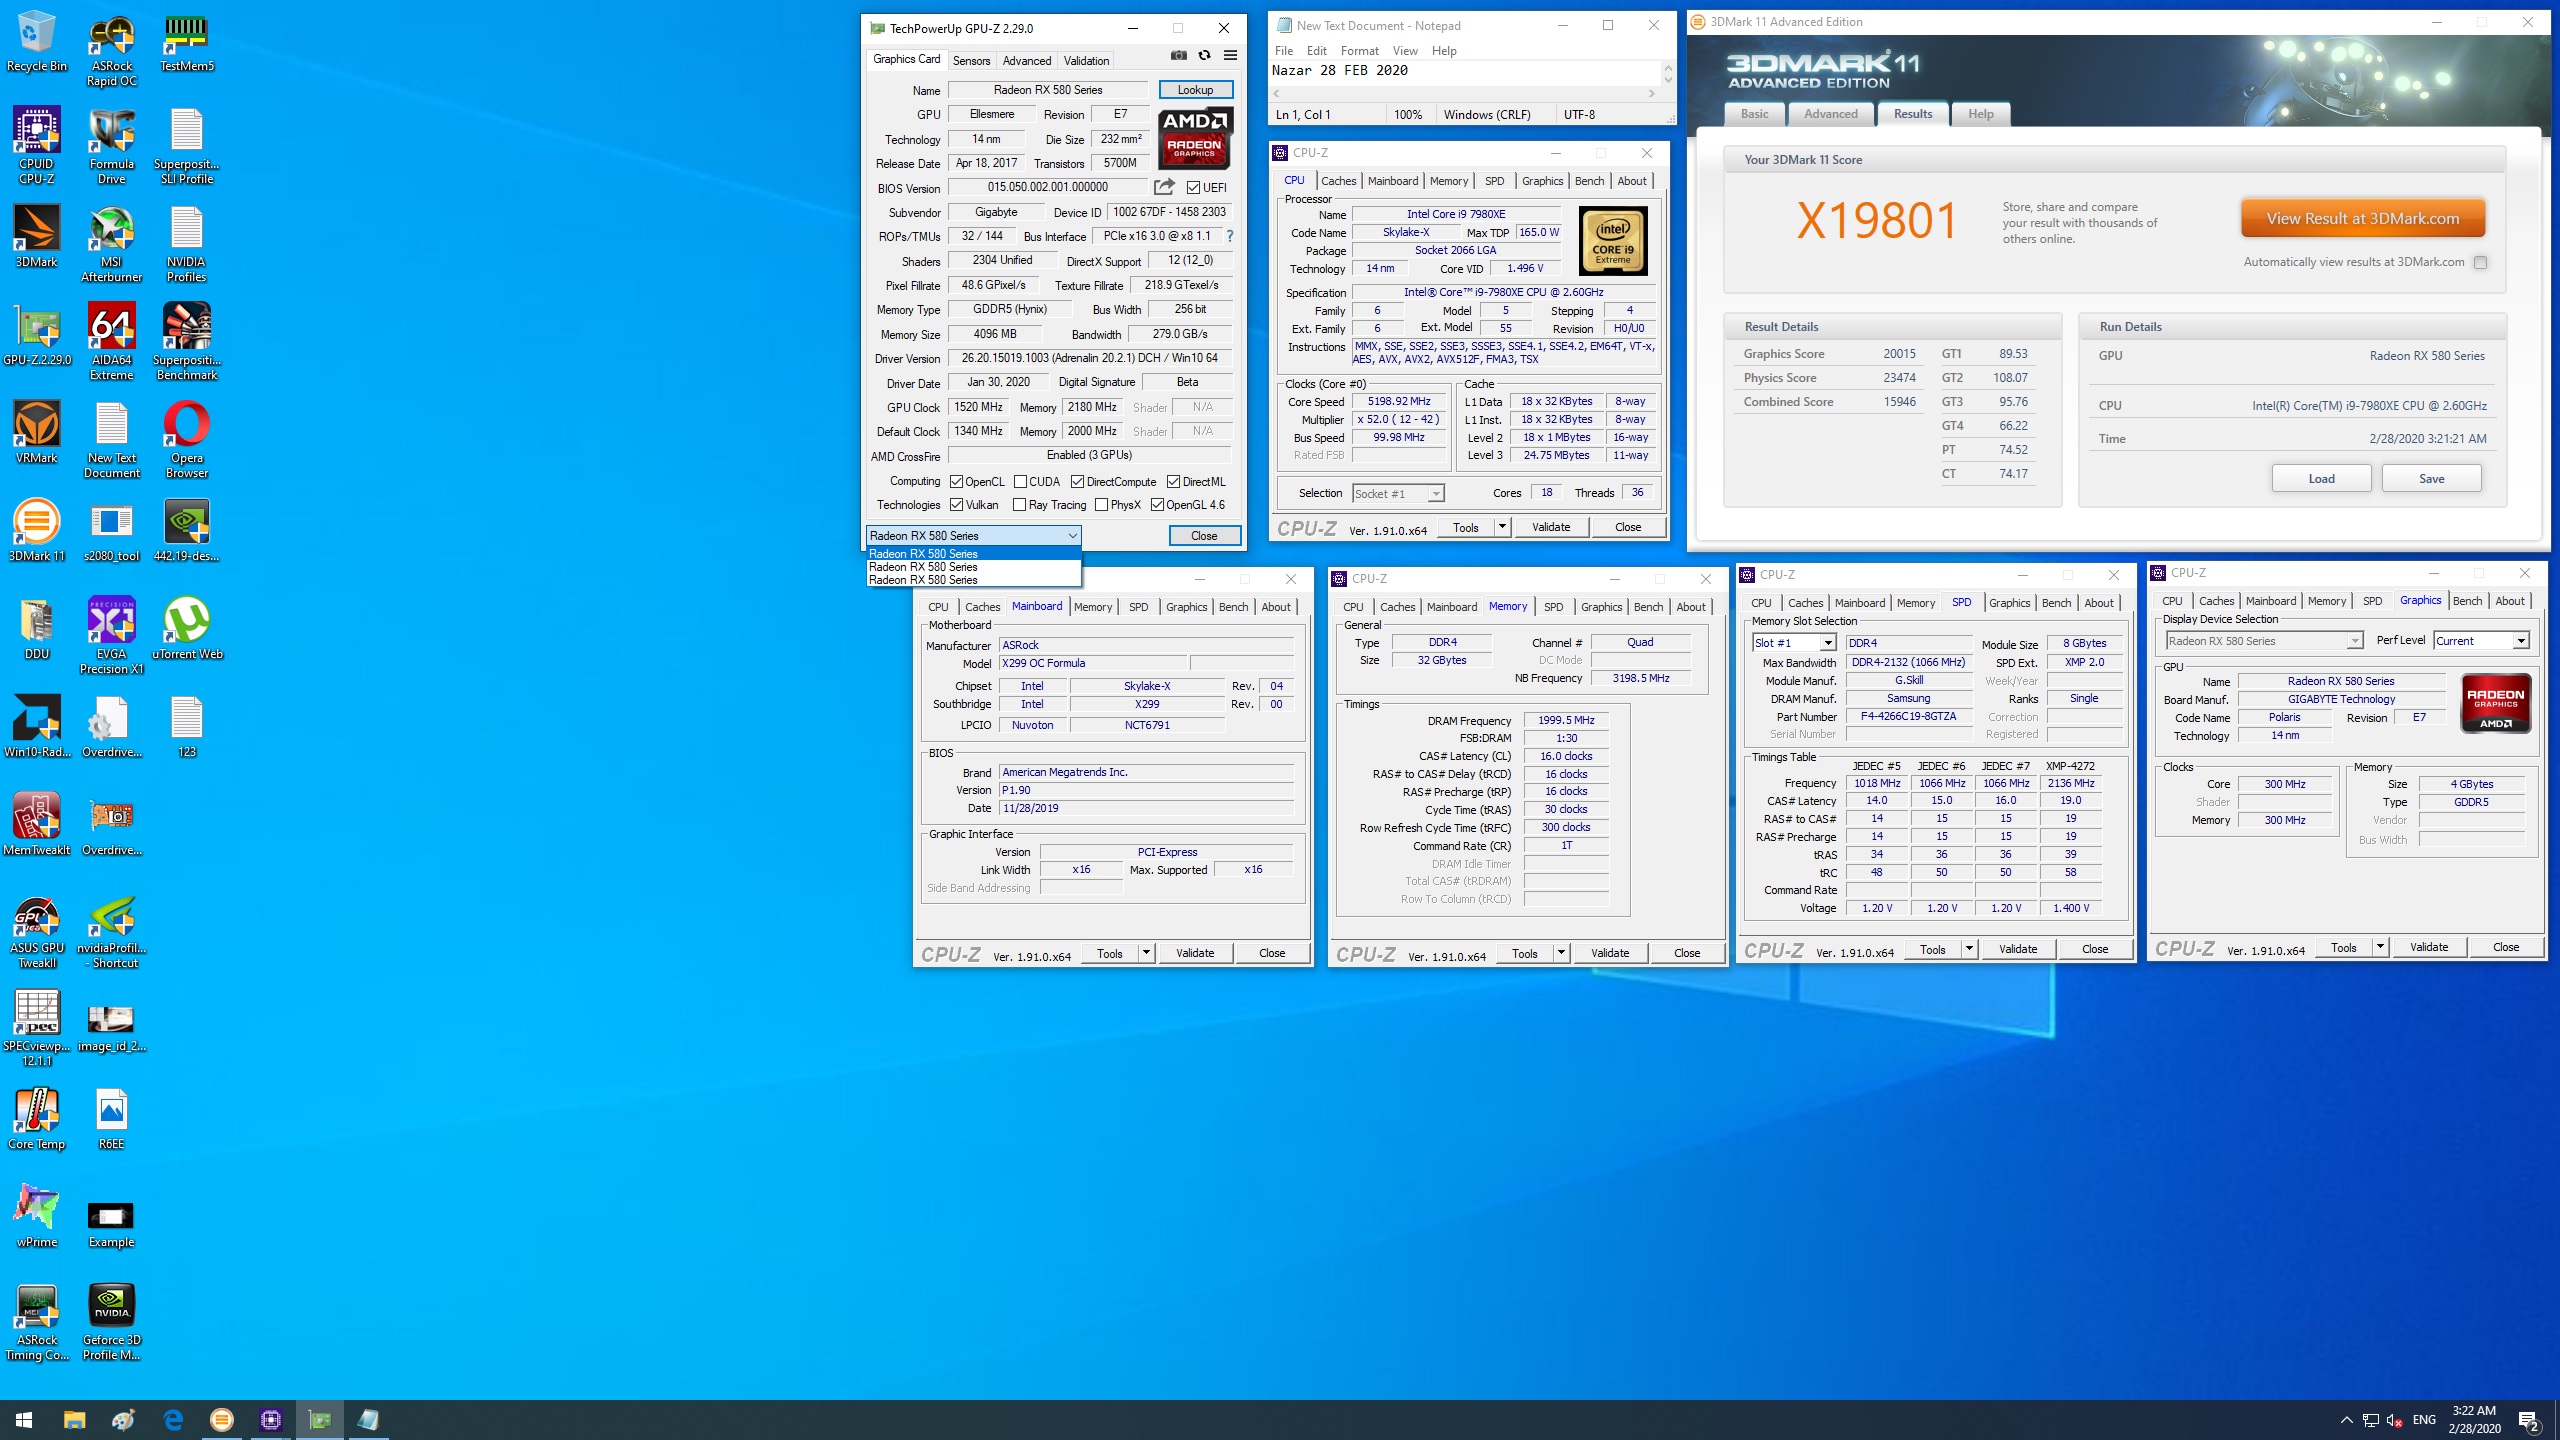Open Bench tab in CPU-Z Memory window
The width and height of the screenshot is (2560, 1440).
pyautogui.click(x=1648, y=607)
